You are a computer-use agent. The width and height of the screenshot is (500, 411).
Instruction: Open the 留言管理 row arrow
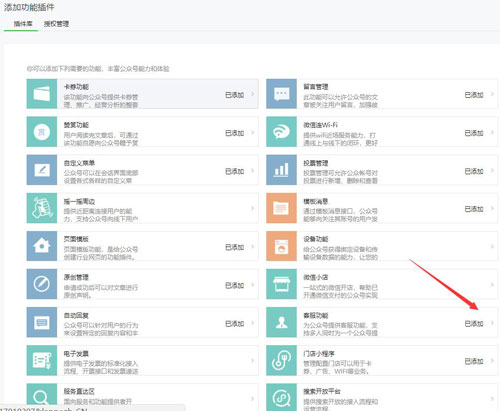coord(492,94)
